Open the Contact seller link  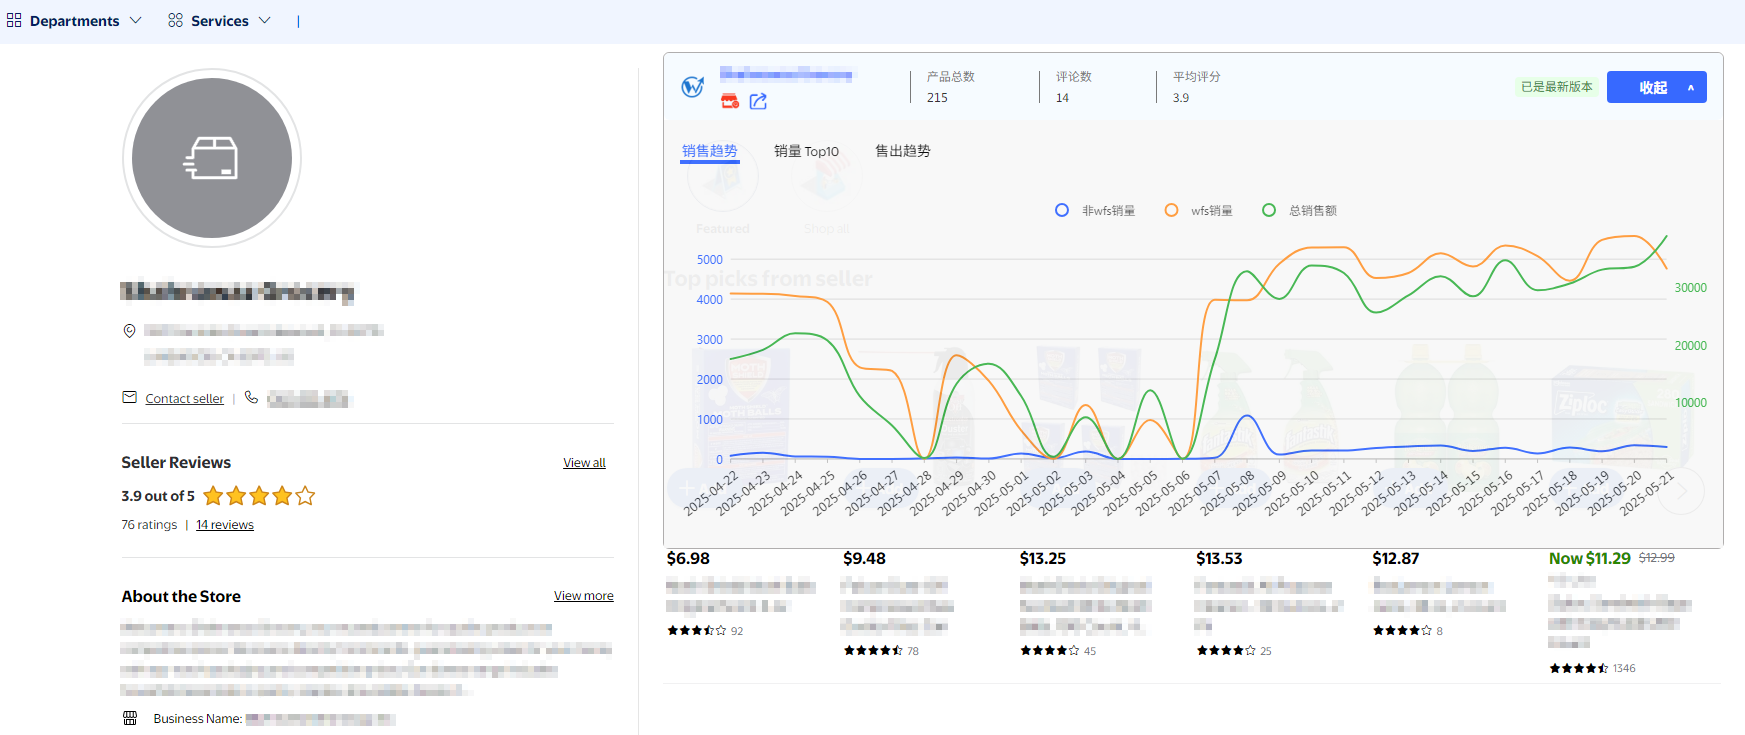click(184, 399)
